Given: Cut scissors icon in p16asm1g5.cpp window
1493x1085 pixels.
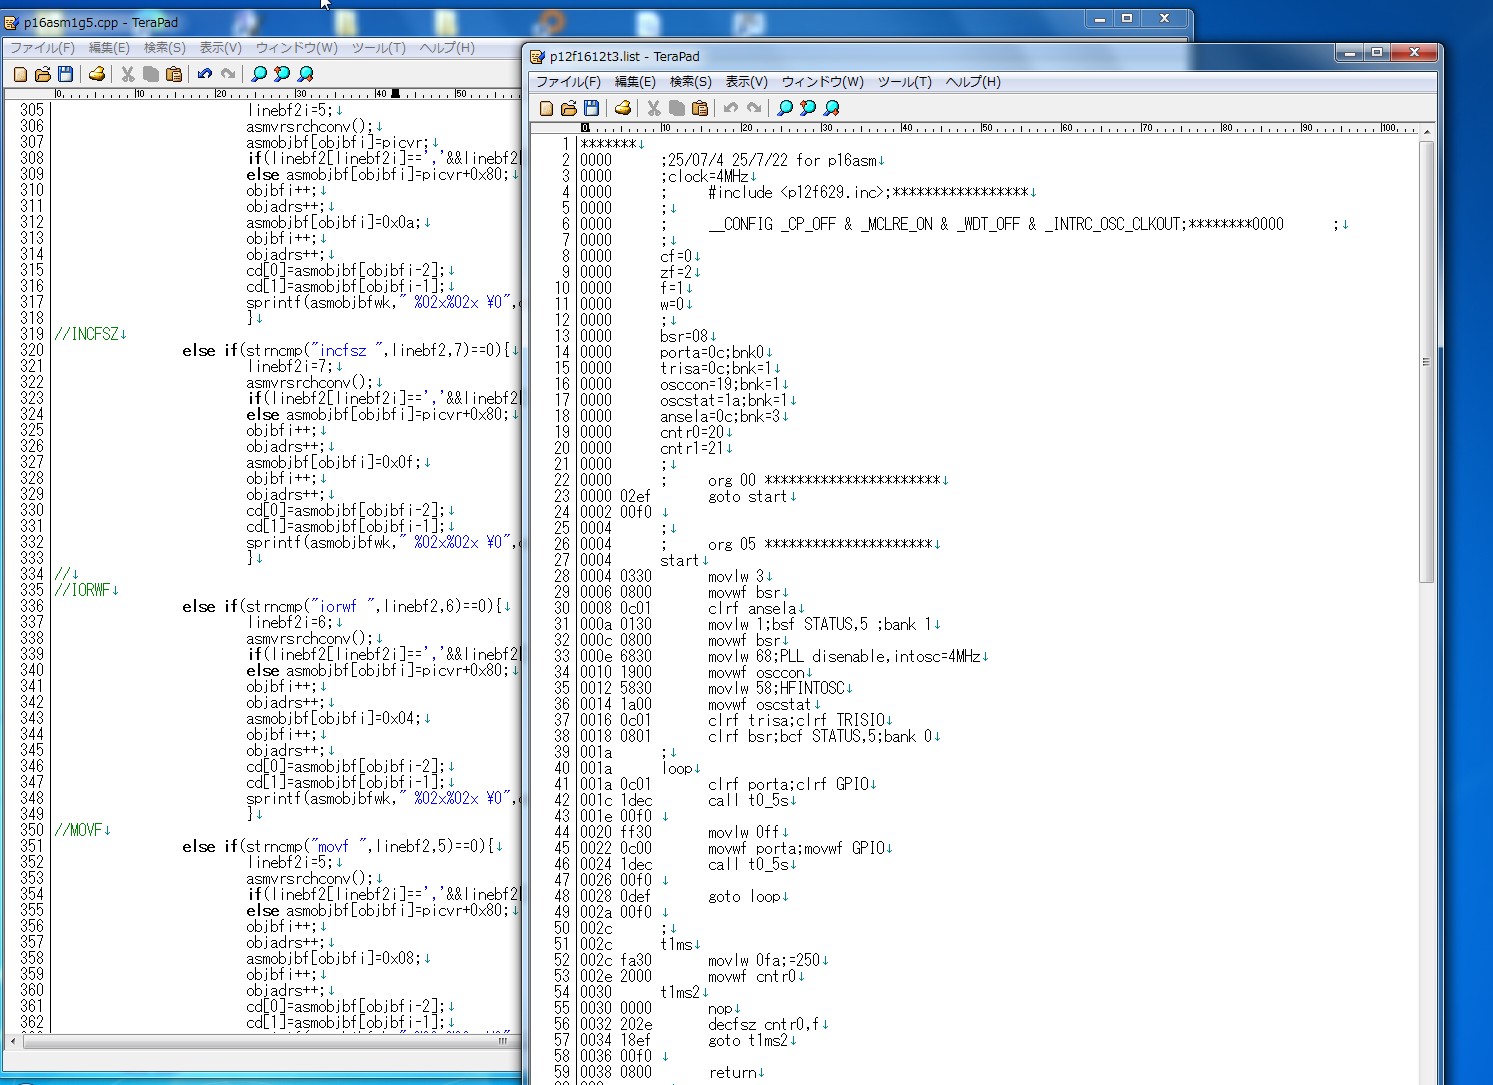Looking at the screenshot, I should (128, 74).
